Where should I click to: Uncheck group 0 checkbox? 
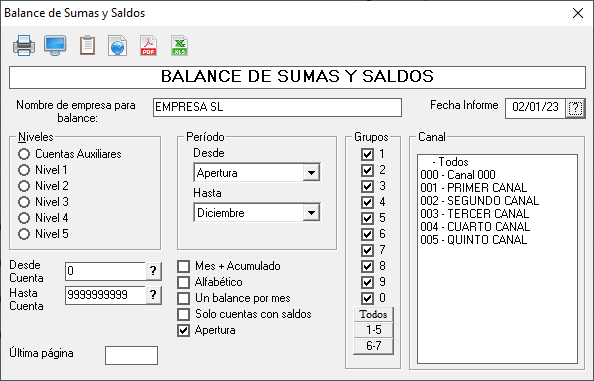[x=367, y=298]
